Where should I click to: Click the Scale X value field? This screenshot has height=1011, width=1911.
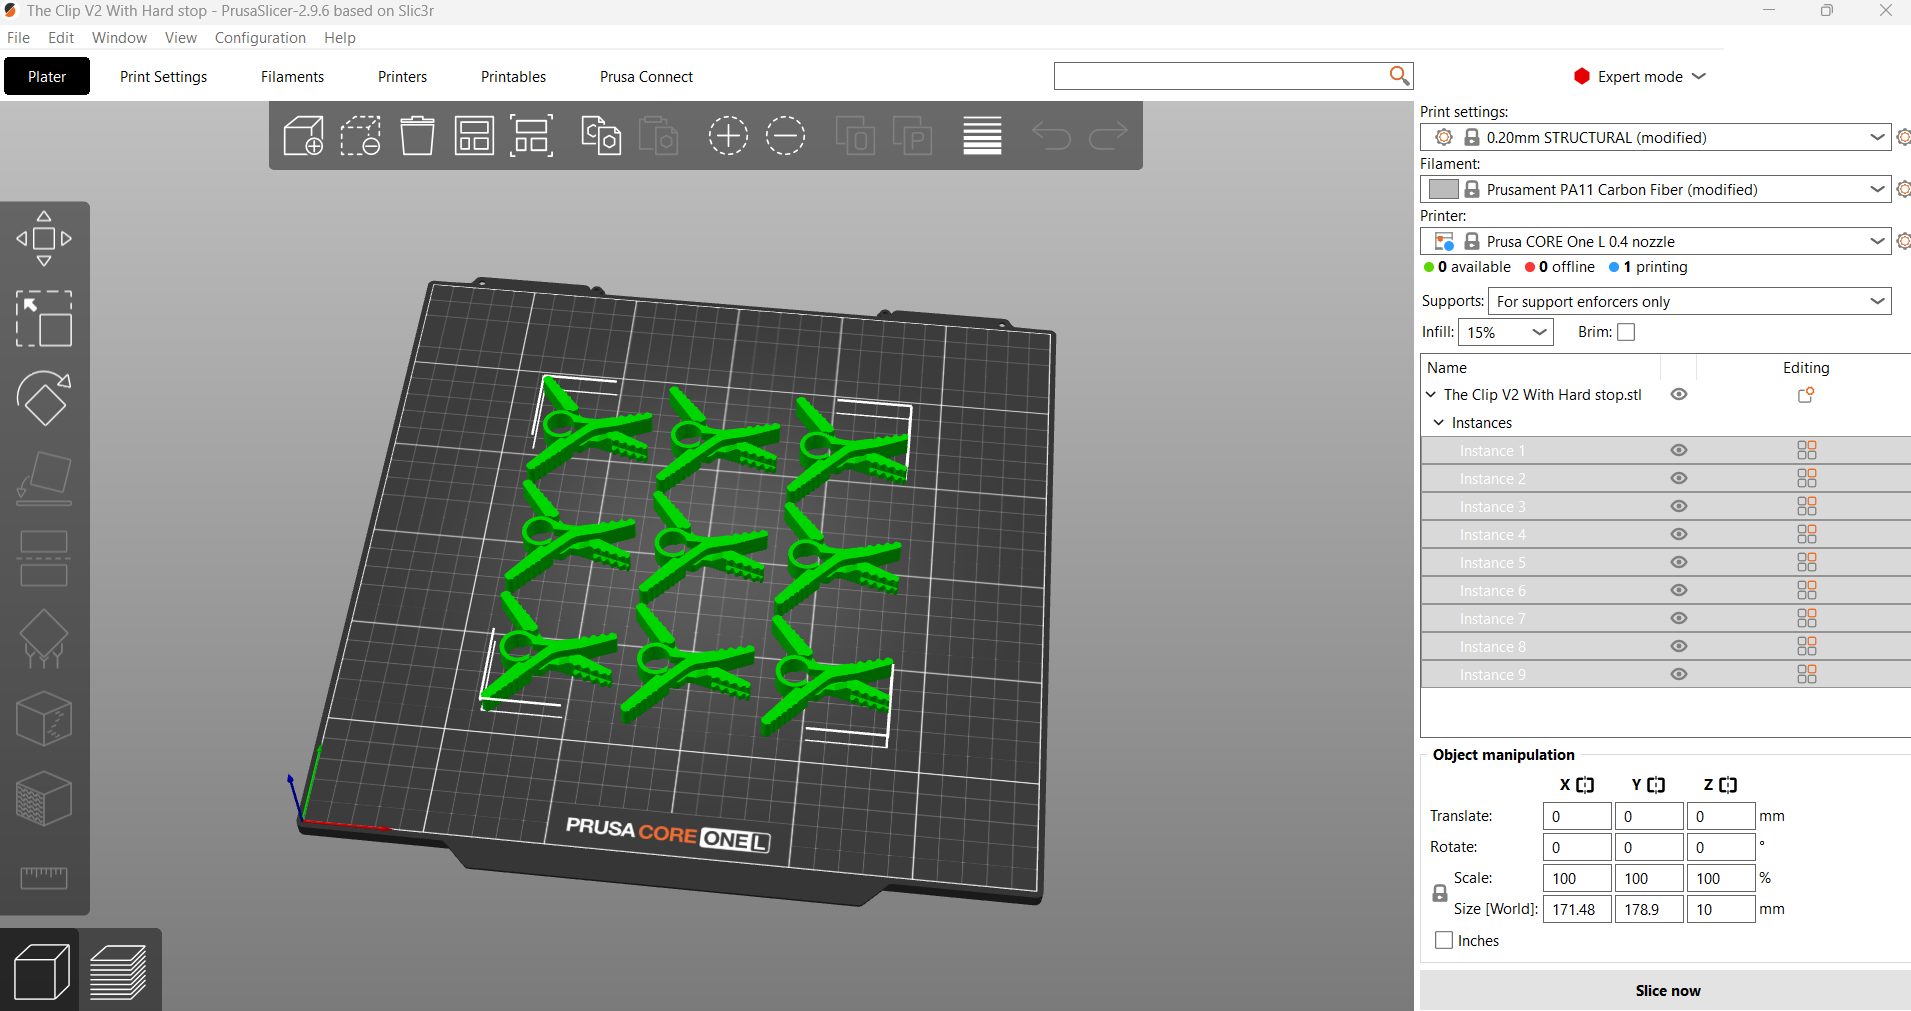point(1577,879)
